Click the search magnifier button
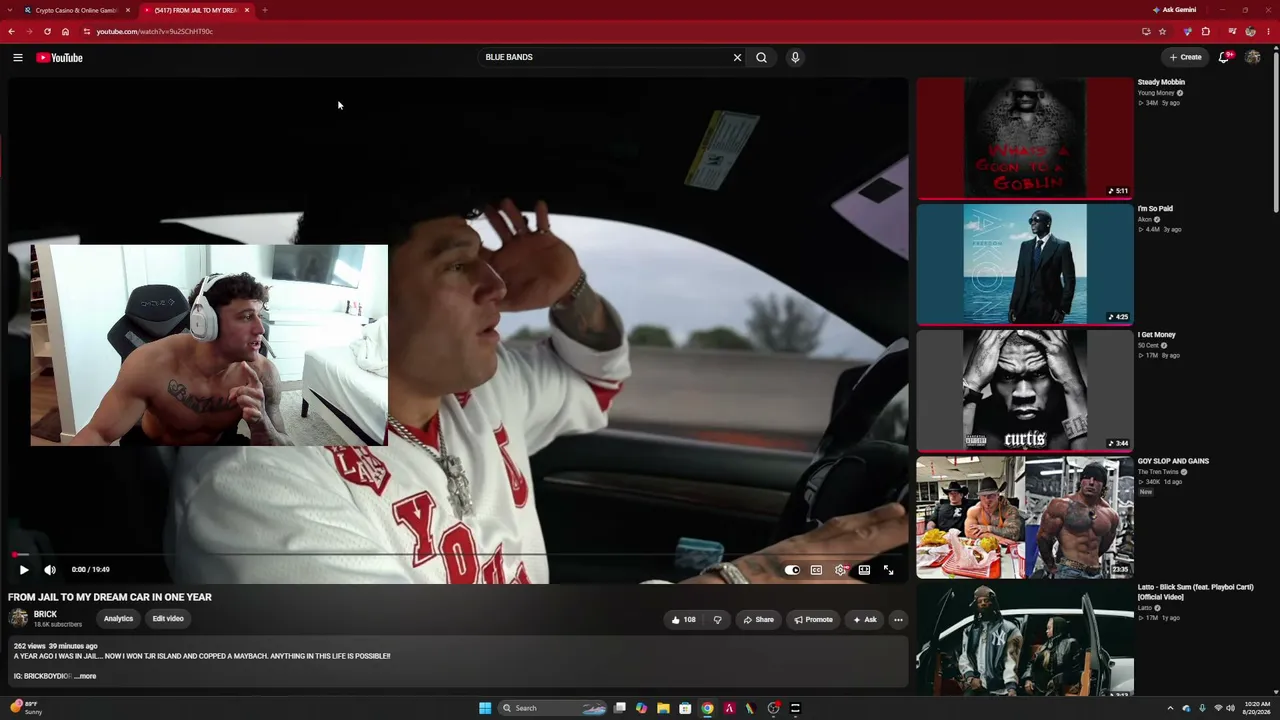This screenshot has height=720, width=1280. [x=761, y=58]
